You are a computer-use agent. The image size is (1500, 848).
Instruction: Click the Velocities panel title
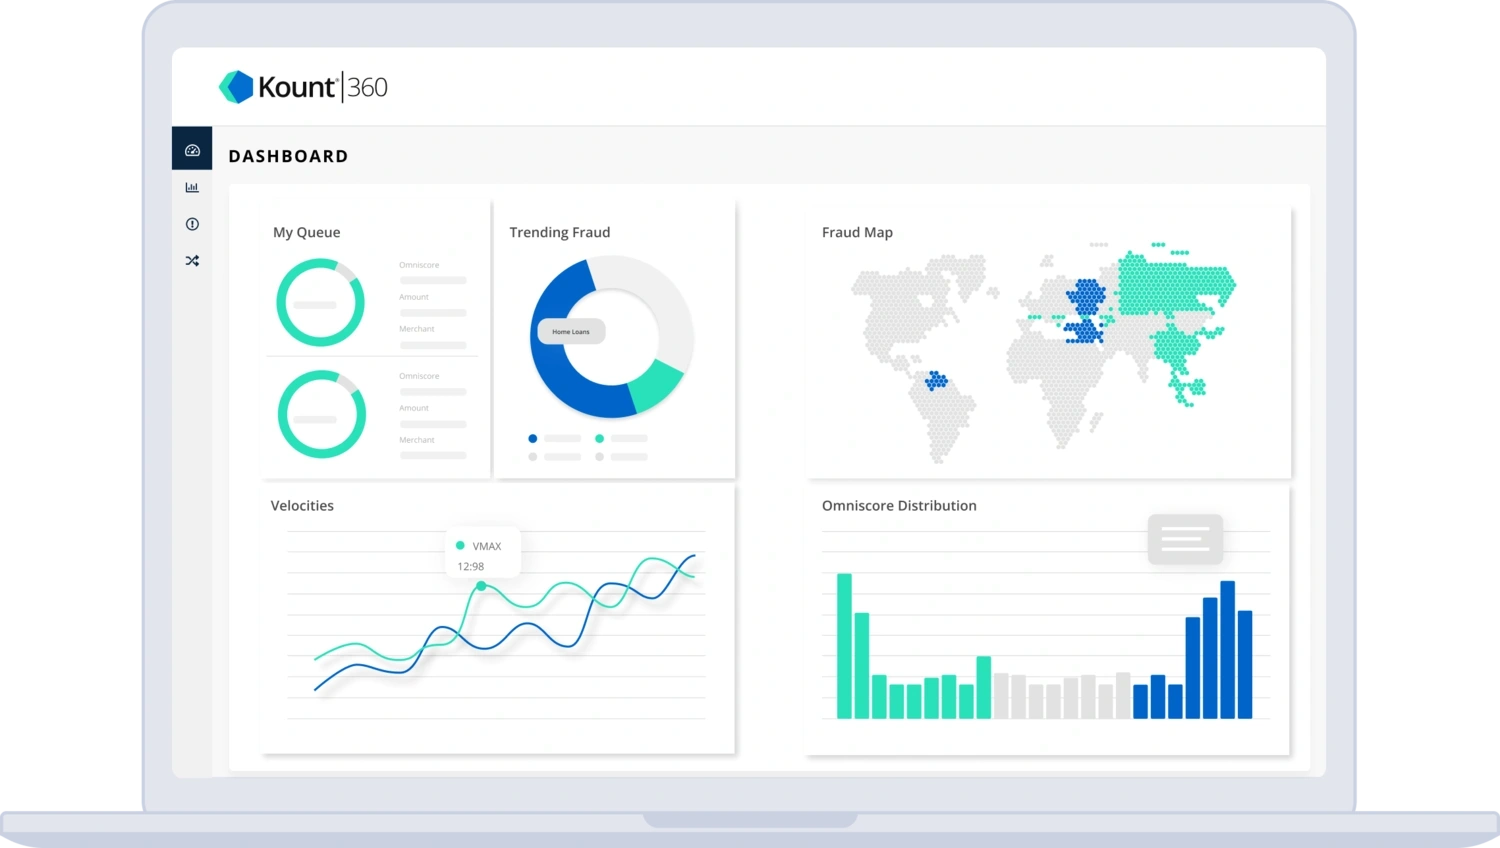tap(302, 505)
